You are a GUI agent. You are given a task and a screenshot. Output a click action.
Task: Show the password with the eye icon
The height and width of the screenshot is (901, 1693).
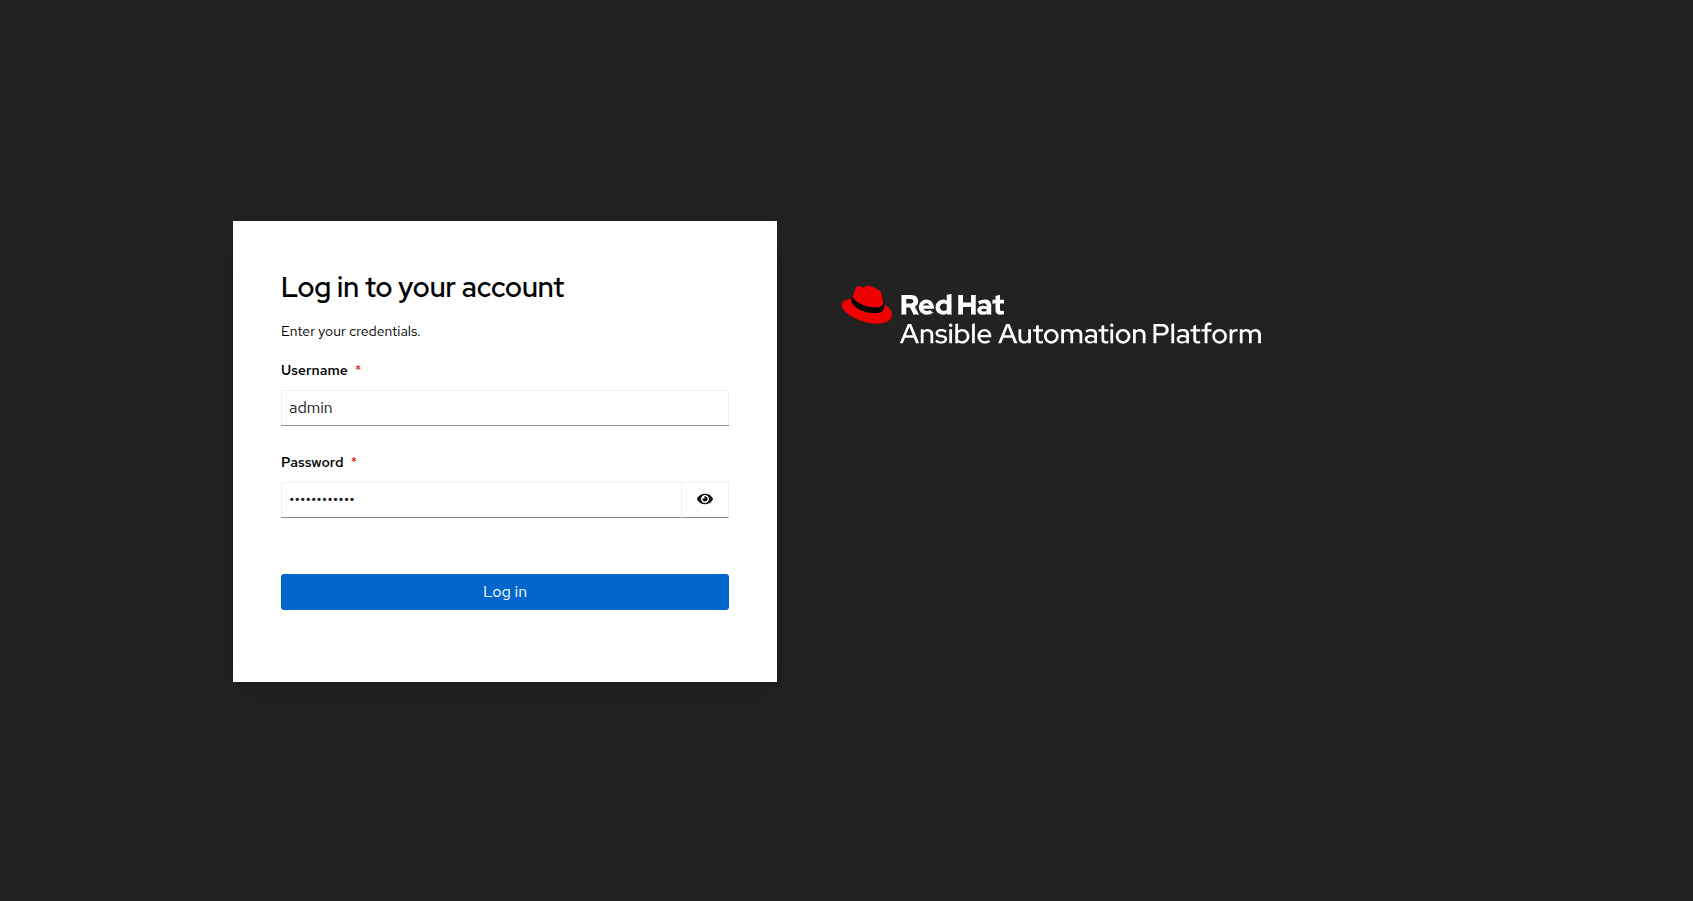[705, 499]
